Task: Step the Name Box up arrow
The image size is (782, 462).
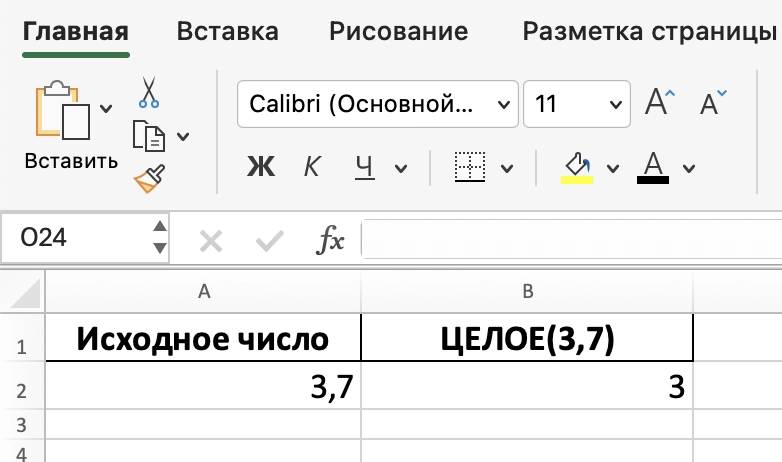Action: click(160, 227)
